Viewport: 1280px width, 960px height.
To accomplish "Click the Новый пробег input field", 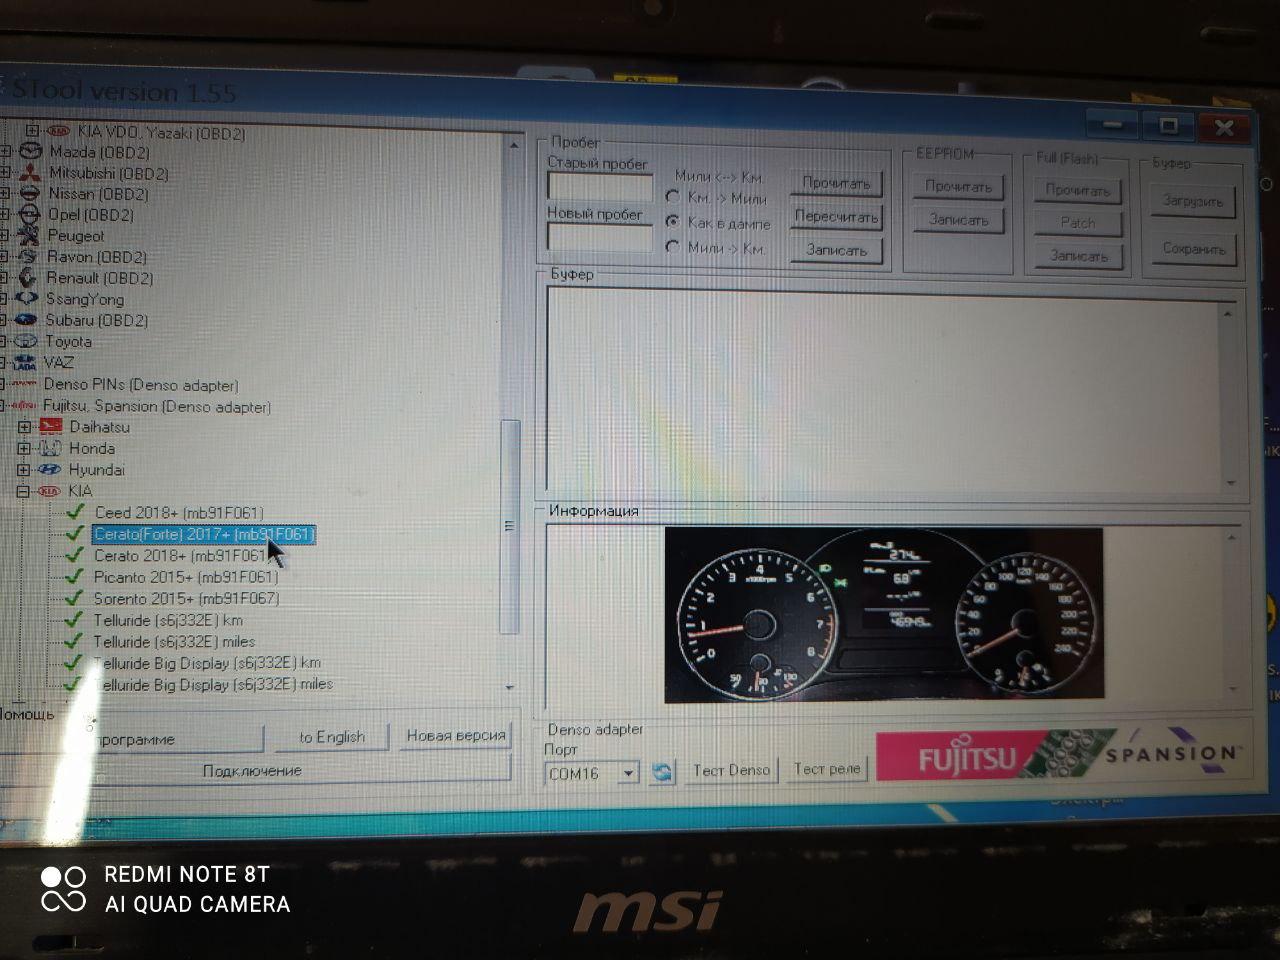I will point(599,237).
